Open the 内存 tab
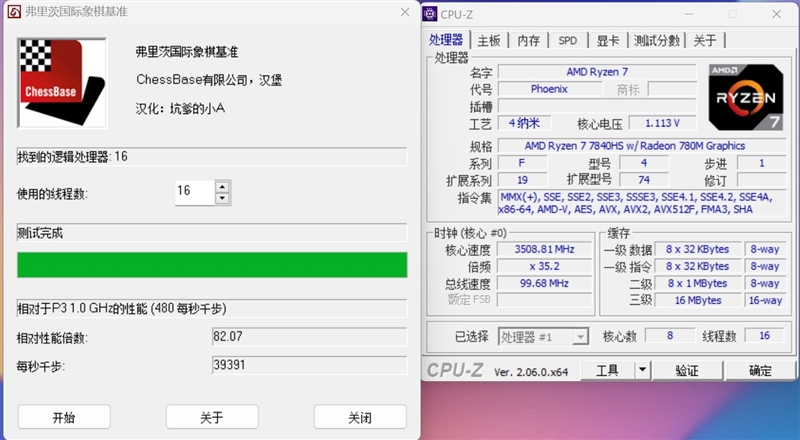 (x=529, y=40)
